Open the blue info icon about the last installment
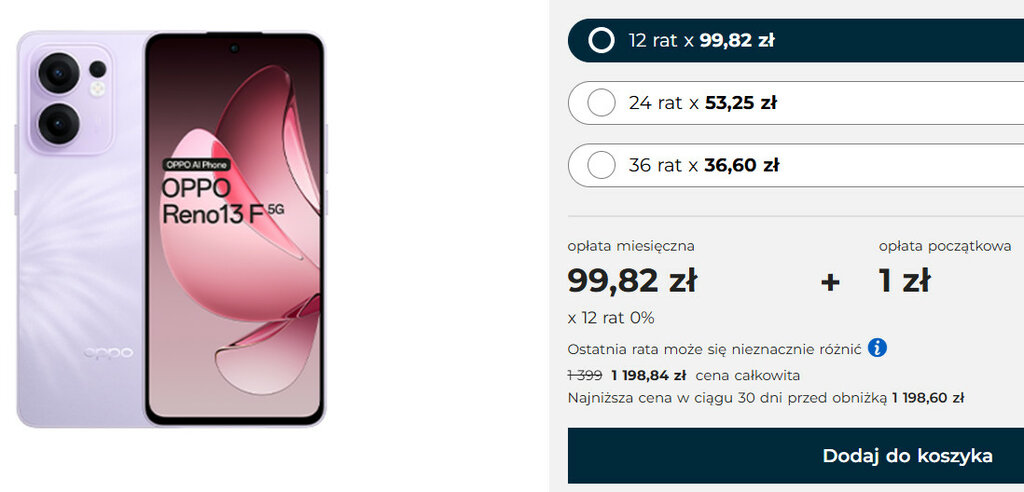 coord(877,348)
